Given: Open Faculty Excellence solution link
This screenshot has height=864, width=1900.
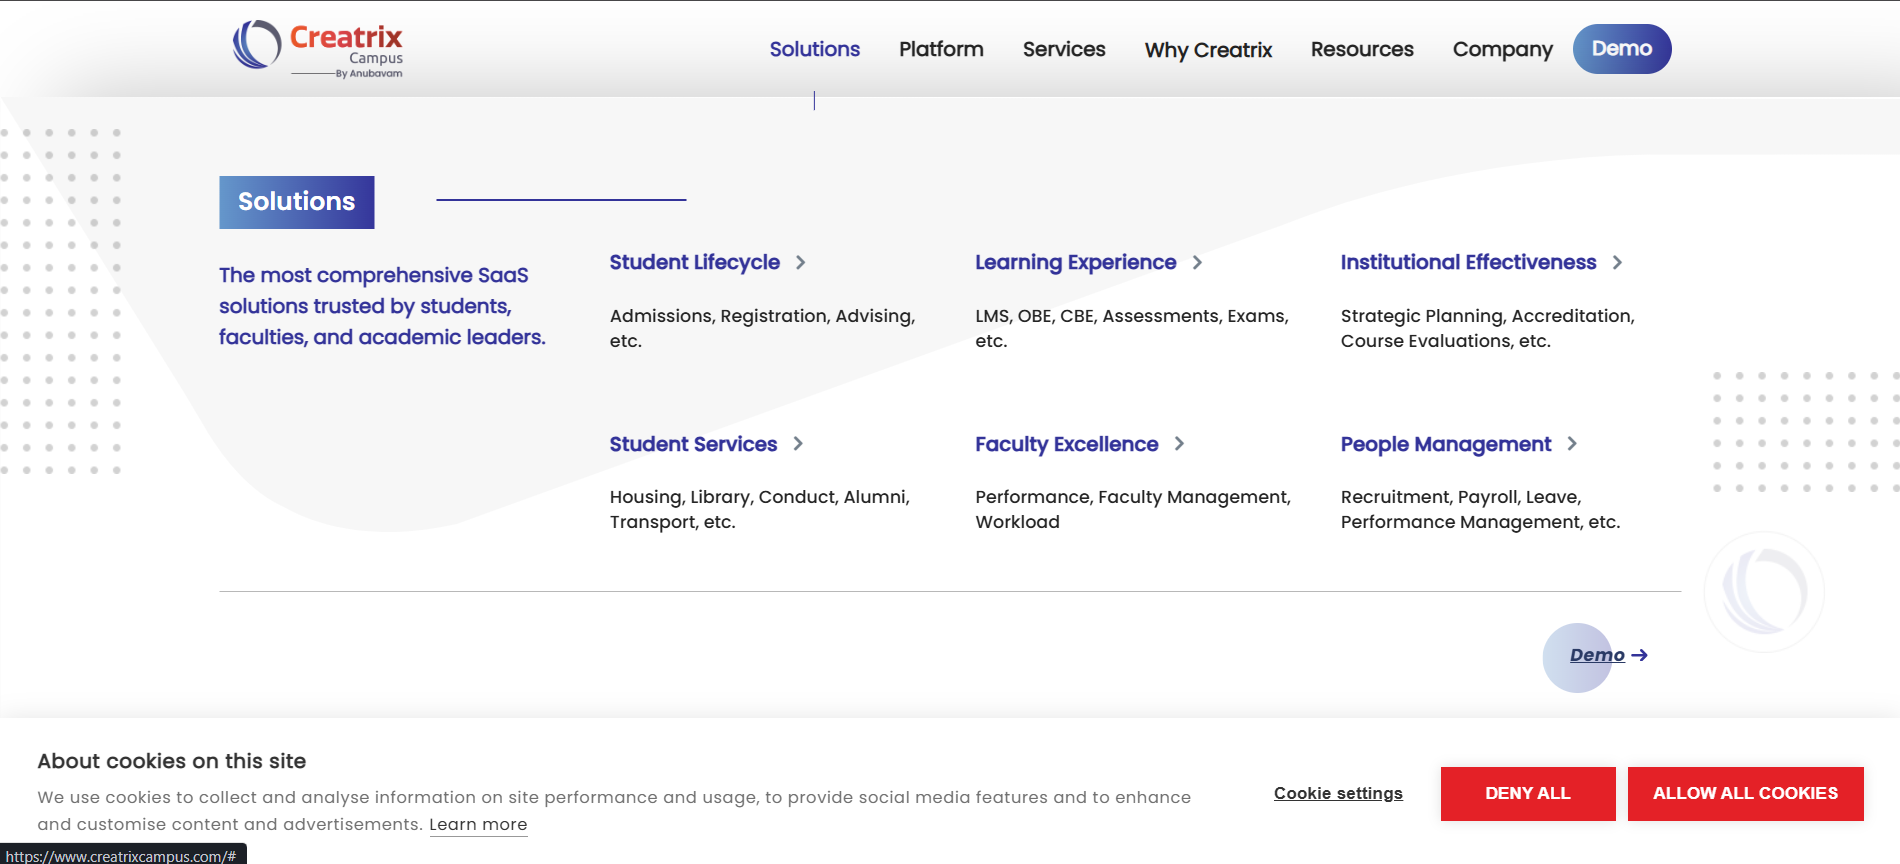Looking at the screenshot, I should [x=1067, y=444].
